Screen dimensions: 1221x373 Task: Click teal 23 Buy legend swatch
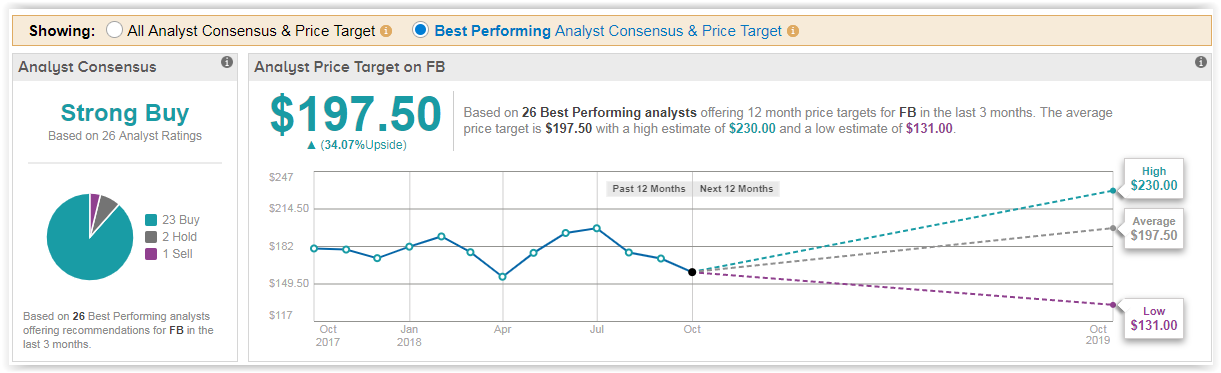150,220
